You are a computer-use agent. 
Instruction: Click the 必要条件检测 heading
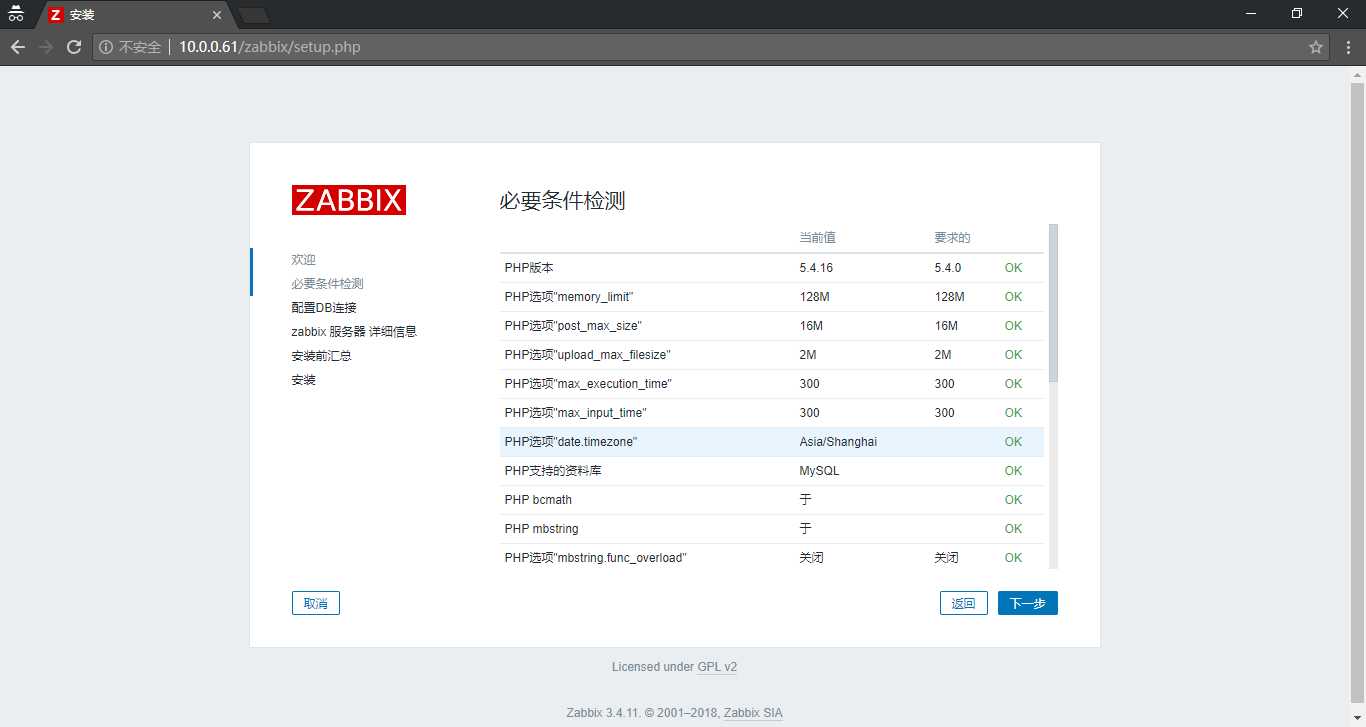coord(562,200)
